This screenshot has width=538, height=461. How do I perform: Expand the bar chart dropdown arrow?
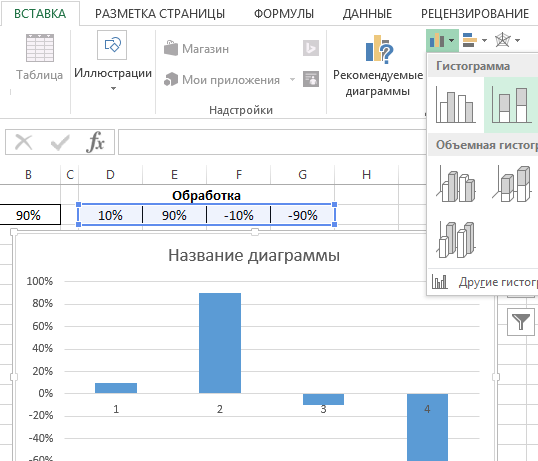484,40
